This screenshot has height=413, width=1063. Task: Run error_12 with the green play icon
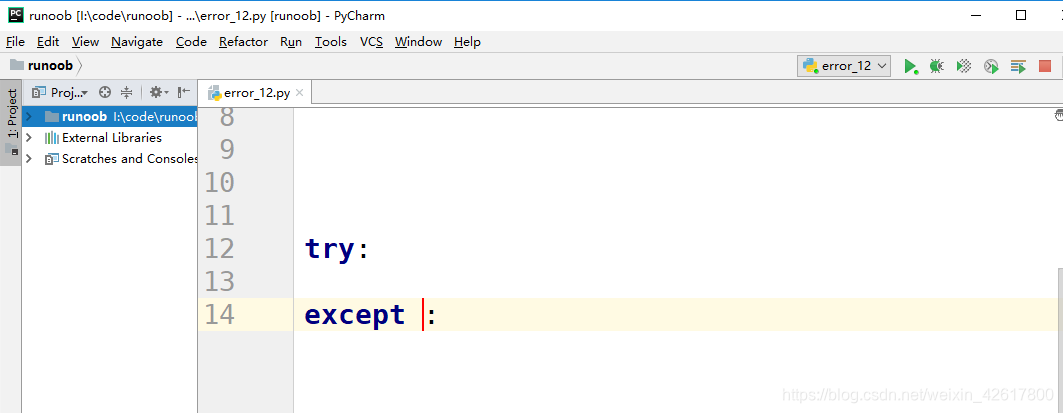pos(910,66)
